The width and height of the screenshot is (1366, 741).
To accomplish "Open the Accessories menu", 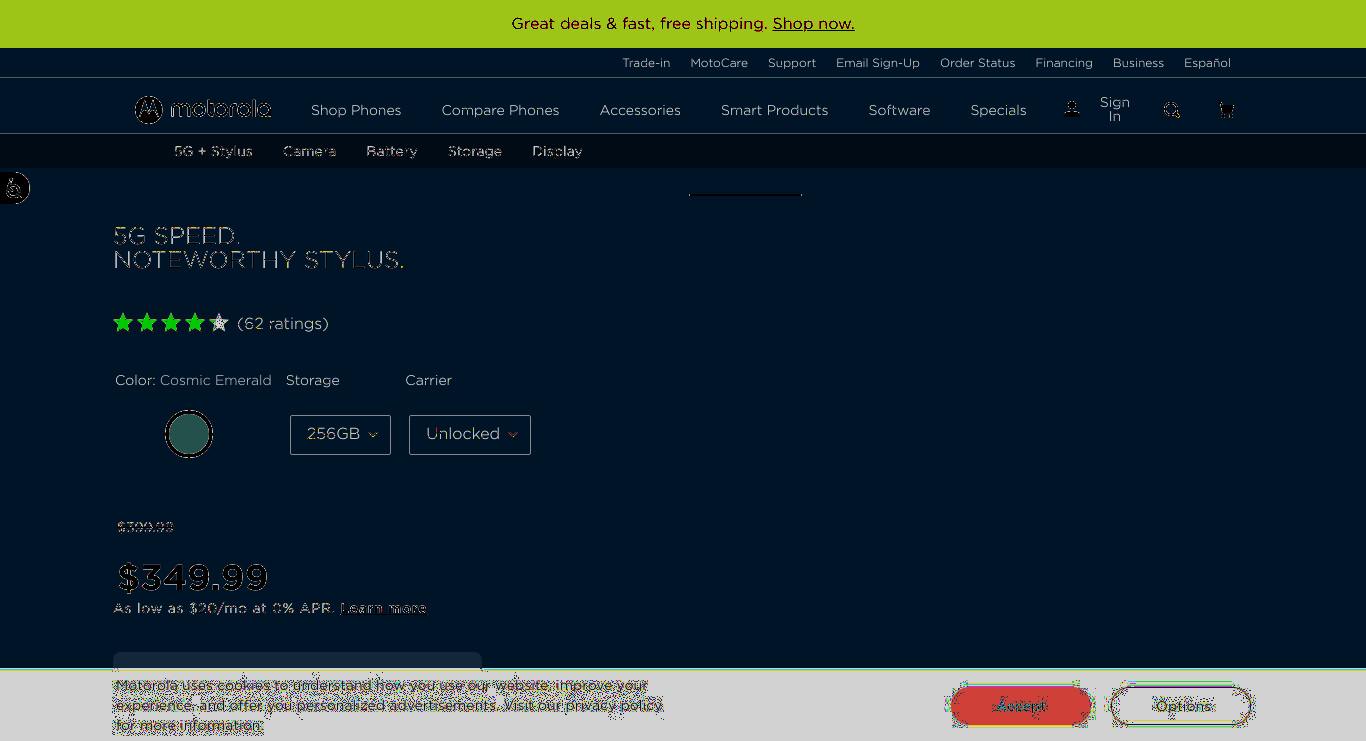I will (x=640, y=110).
